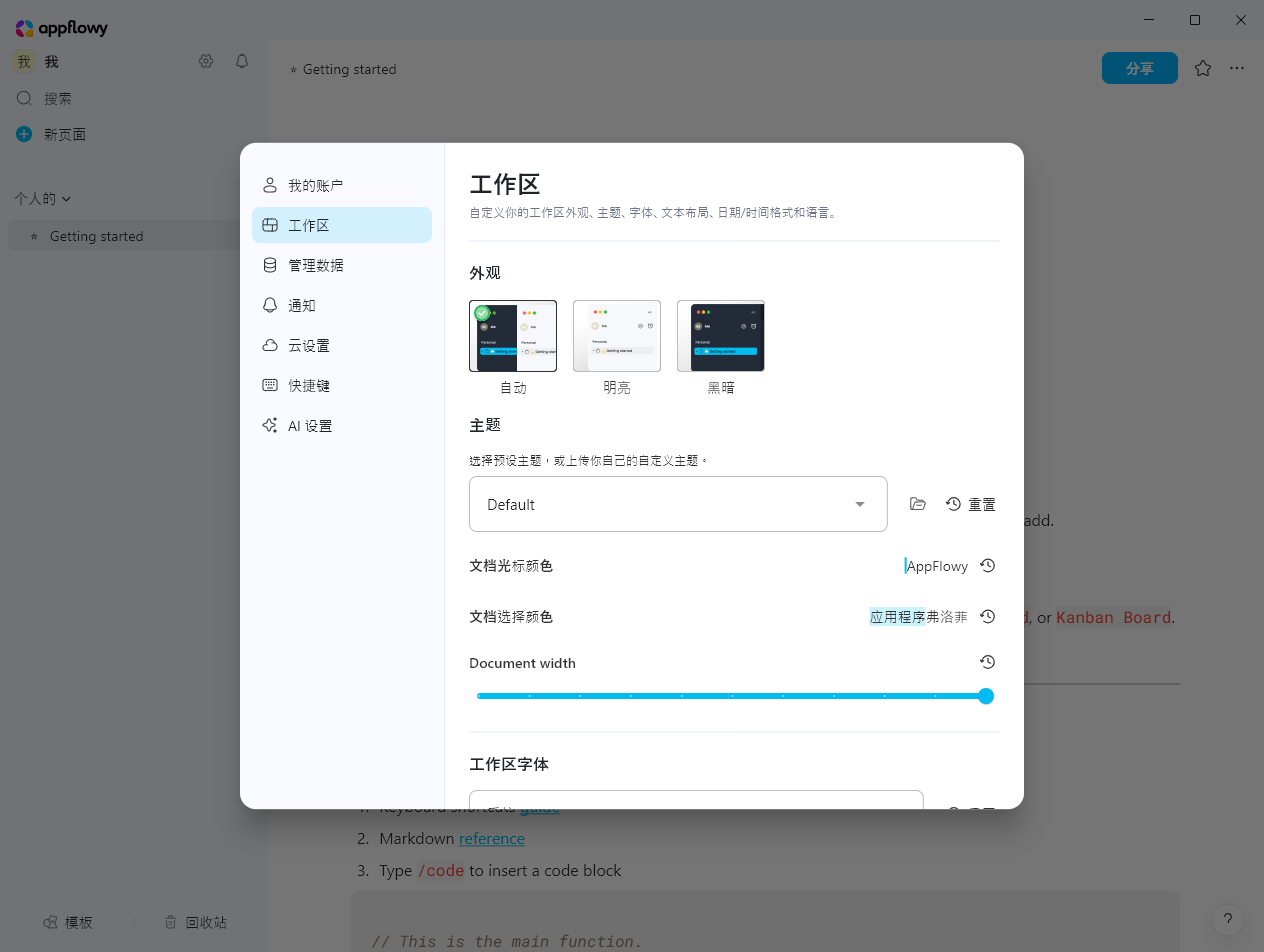Click 应用程序弗洛菲 selection color preview
The image size is (1264, 952).
(919, 617)
